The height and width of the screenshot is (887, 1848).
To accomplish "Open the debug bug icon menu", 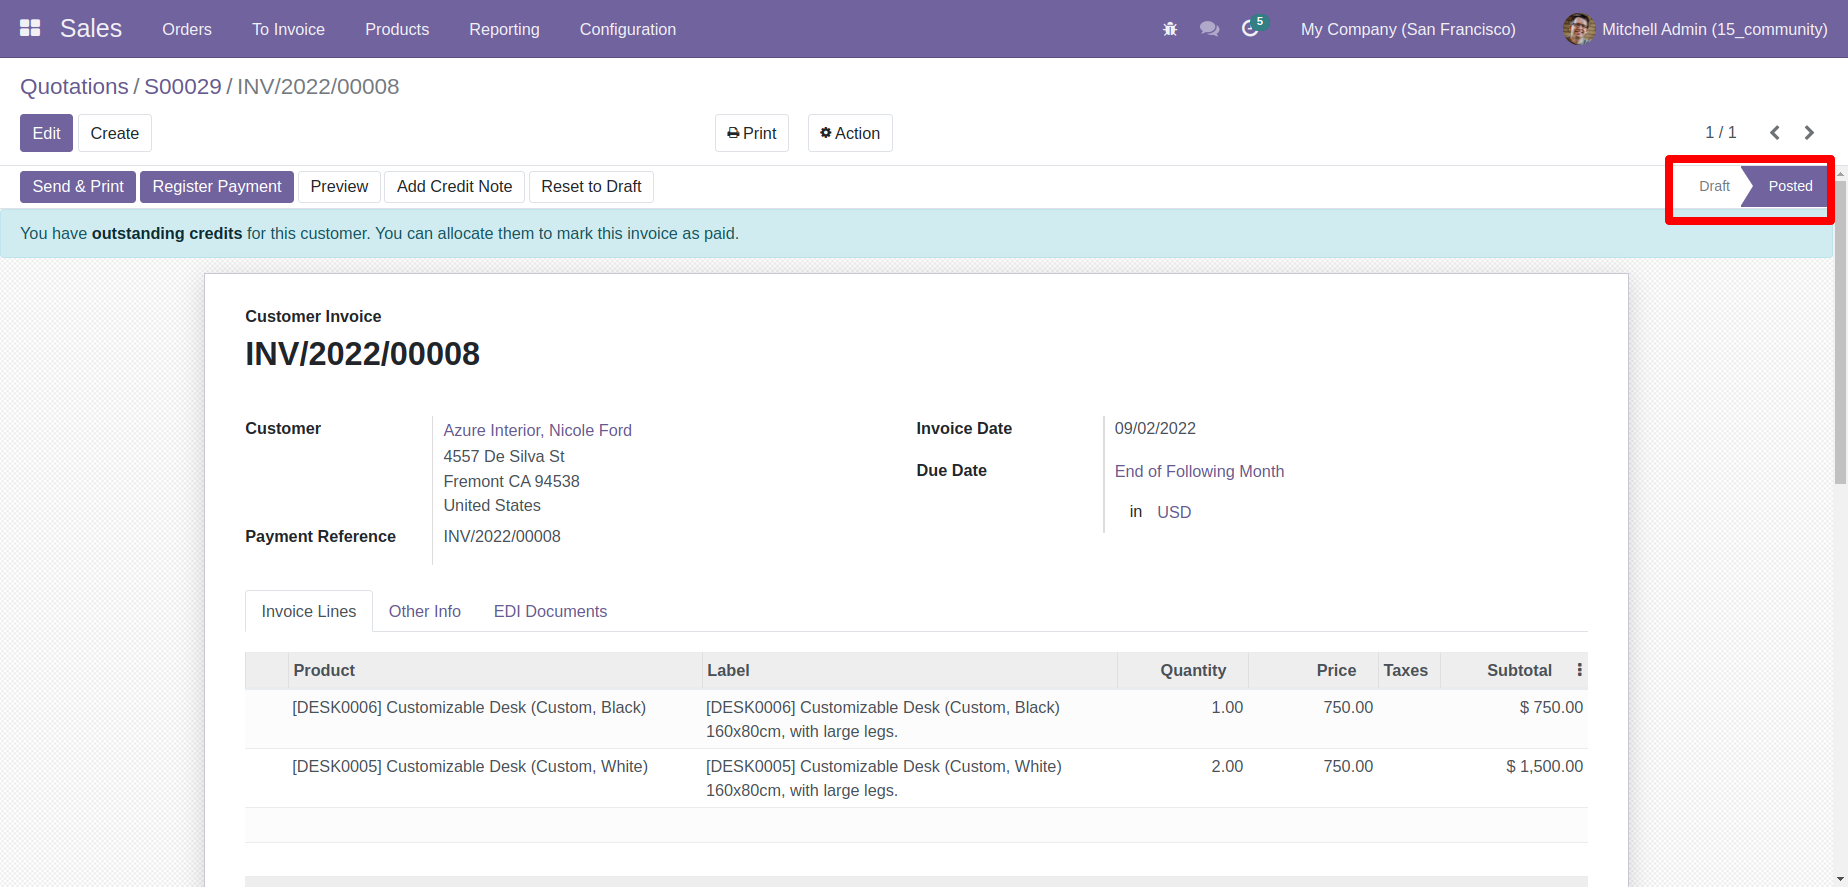I will click(x=1170, y=29).
